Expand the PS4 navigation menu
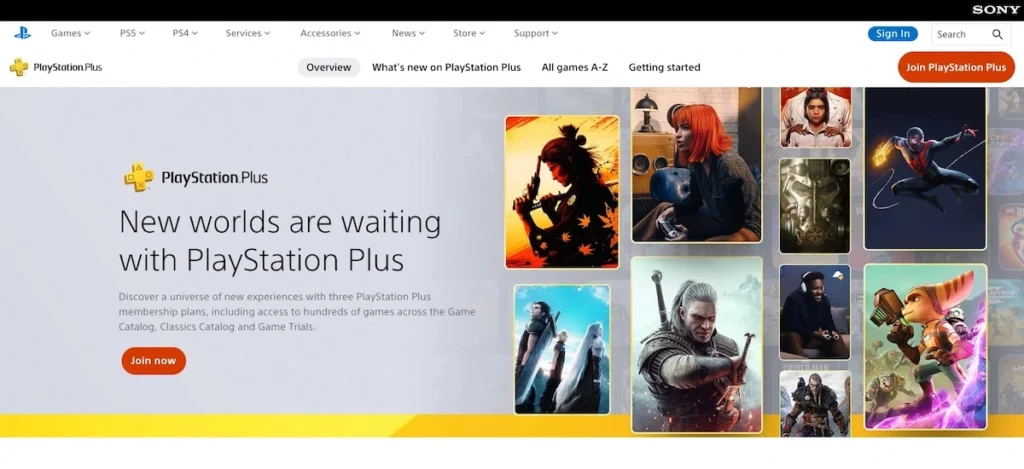 tap(185, 33)
